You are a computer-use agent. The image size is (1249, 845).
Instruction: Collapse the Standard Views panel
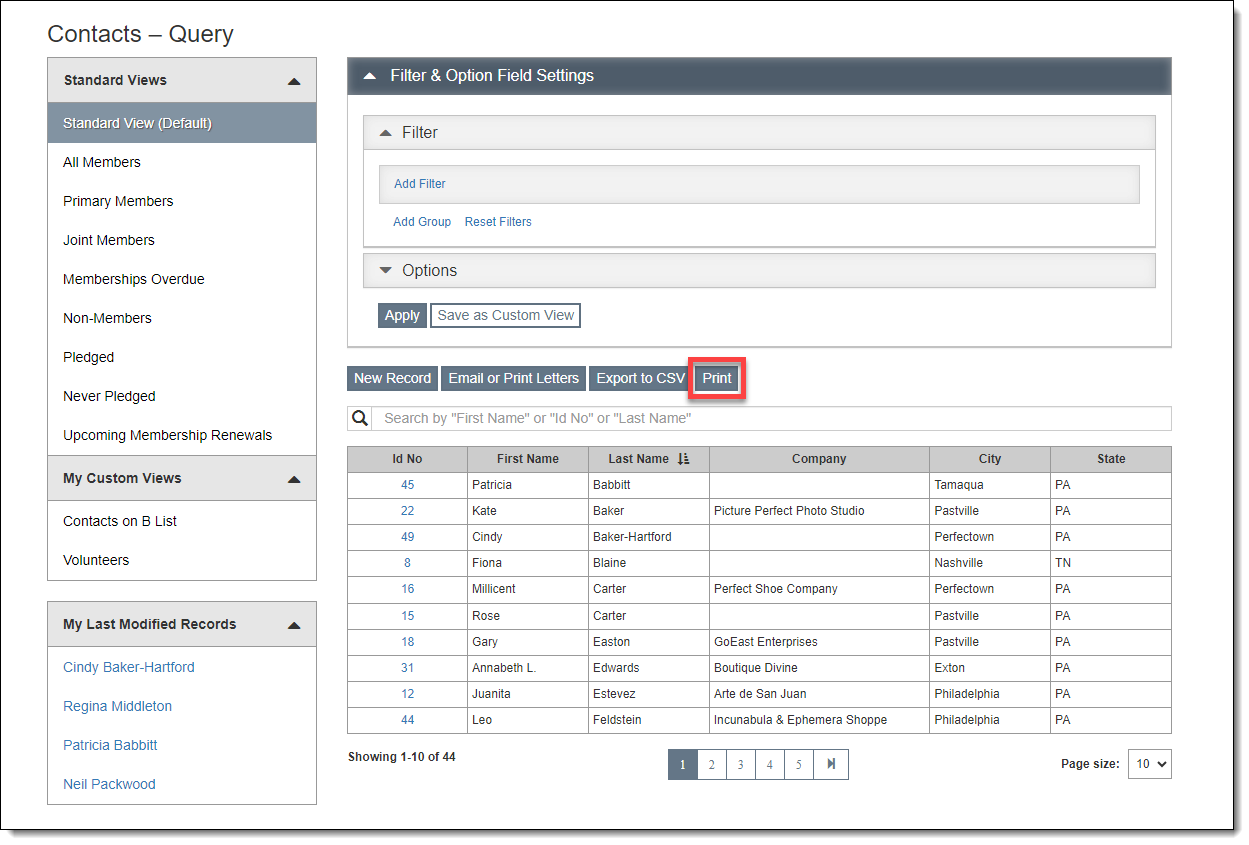coord(293,81)
